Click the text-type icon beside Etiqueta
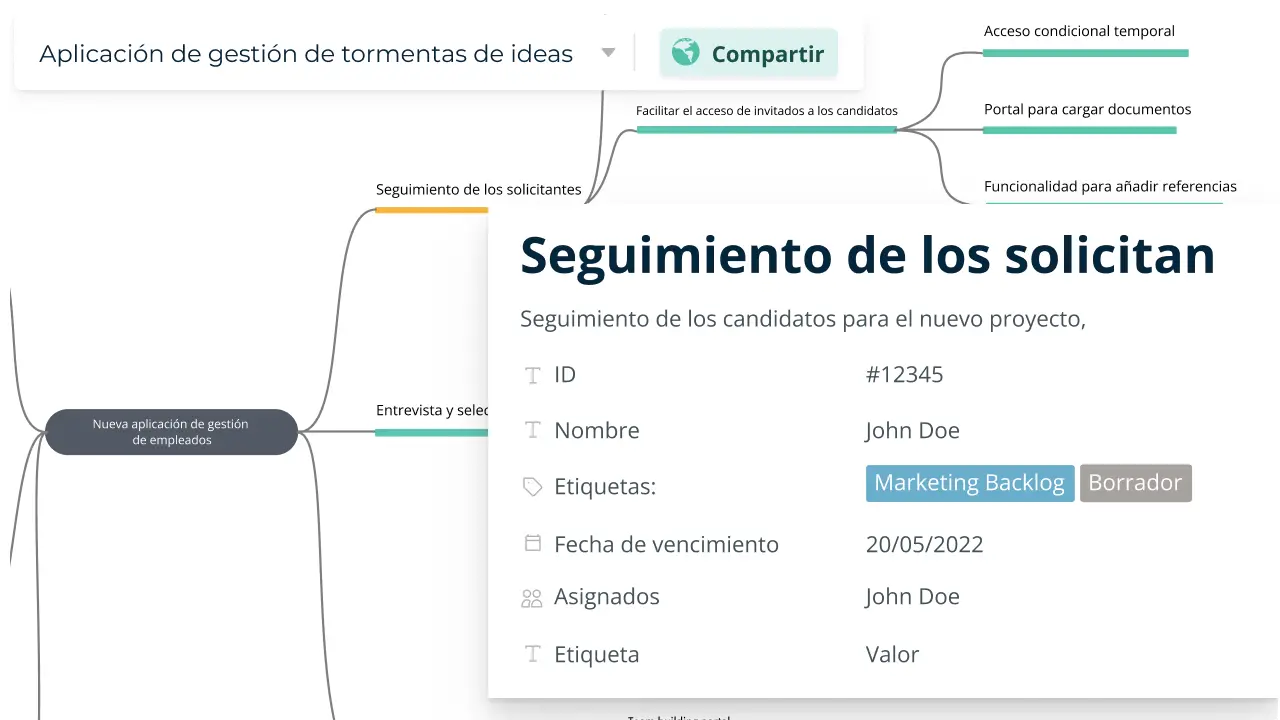 tap(533, 654)
